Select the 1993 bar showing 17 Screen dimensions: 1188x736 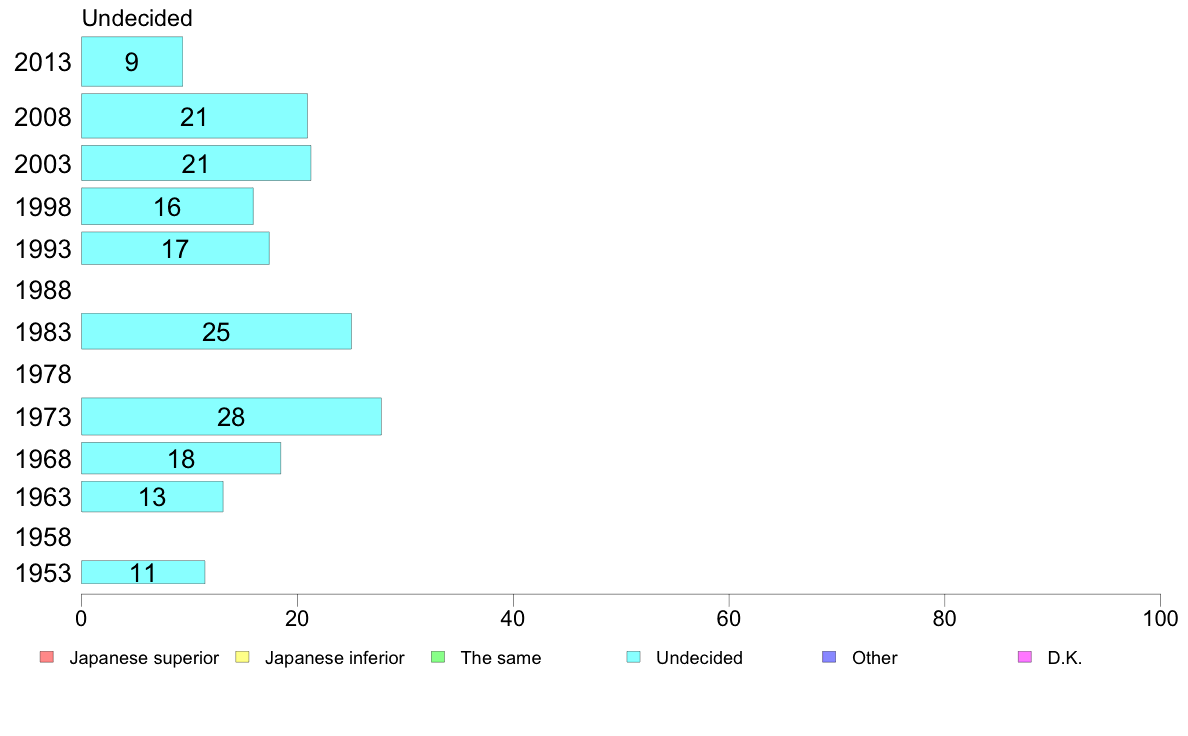coord(175,249)
